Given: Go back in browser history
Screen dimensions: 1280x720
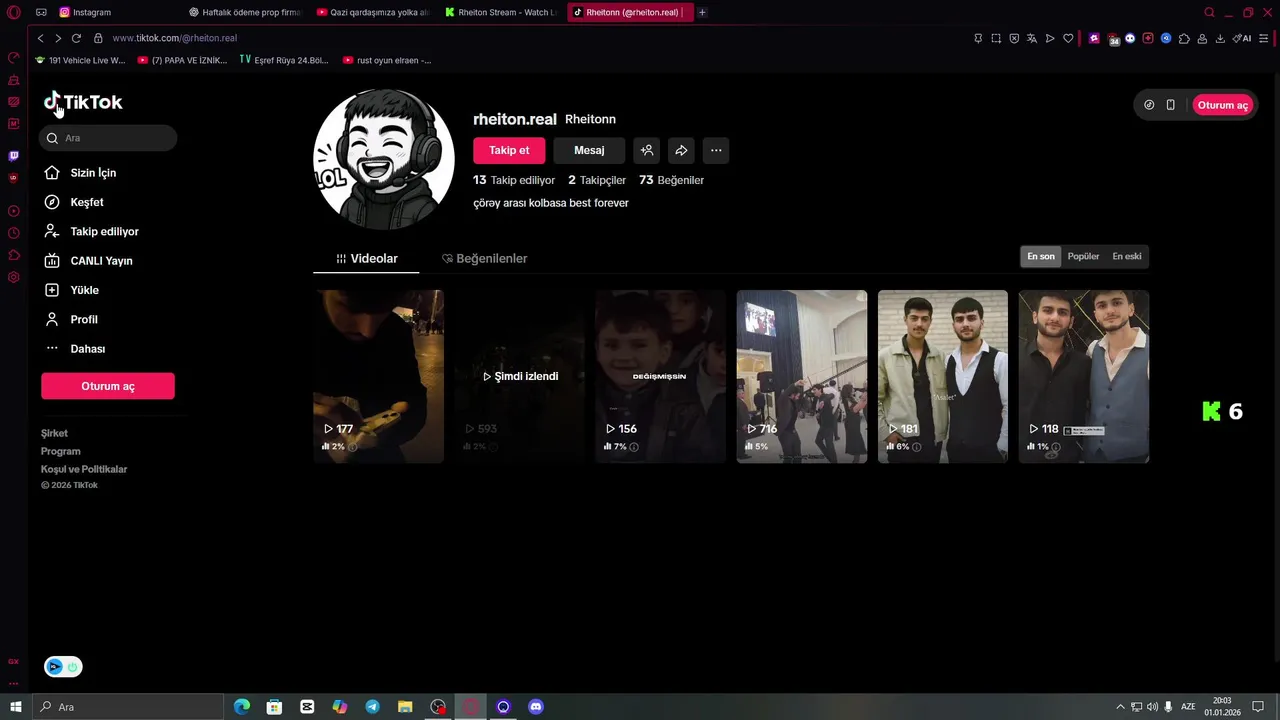Looking at the screenshot, I should pyautogui.click(x=40, y=38).
